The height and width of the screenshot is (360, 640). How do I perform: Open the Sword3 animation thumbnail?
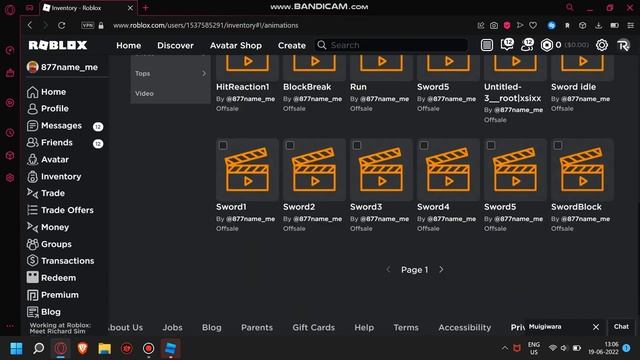coord(381,170)
